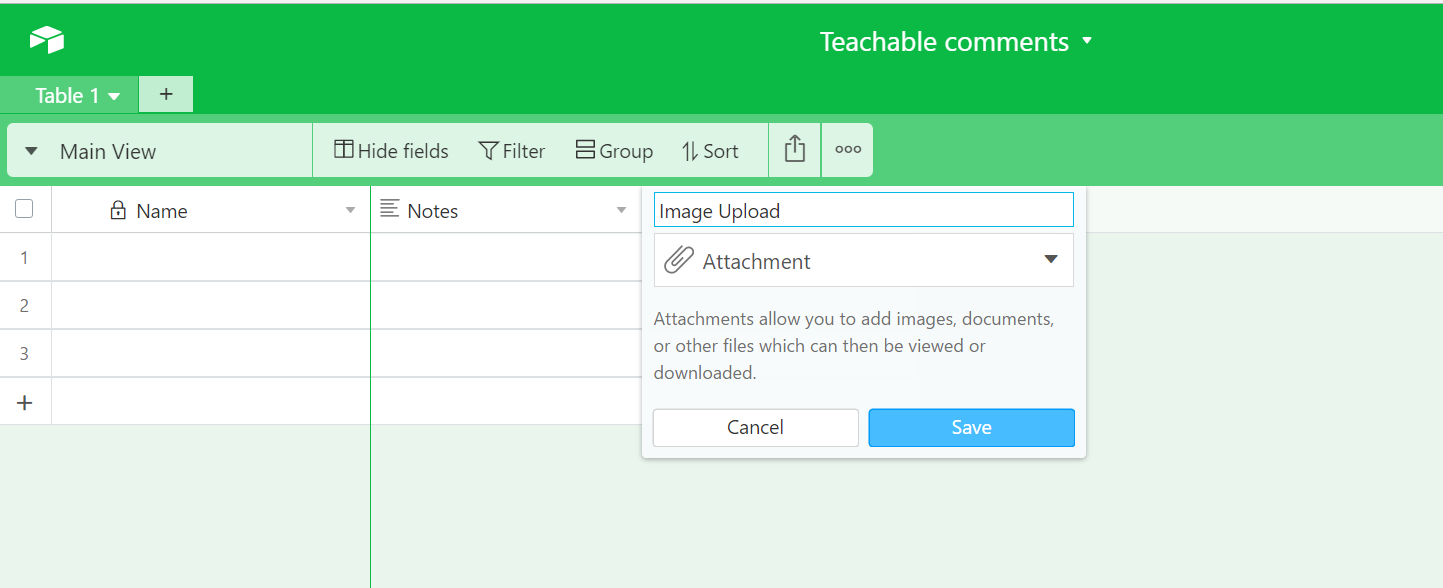Image resolution: width=1443 pixels, height=588 pixels.
Task: Click the Notes cell in row 2
Action: tap(506, 305)
